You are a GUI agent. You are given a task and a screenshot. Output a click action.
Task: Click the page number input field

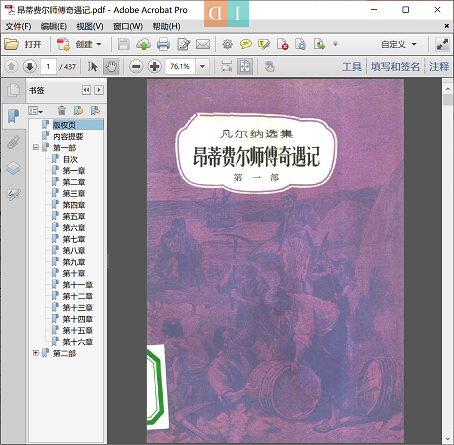click(x=48, y=67)
